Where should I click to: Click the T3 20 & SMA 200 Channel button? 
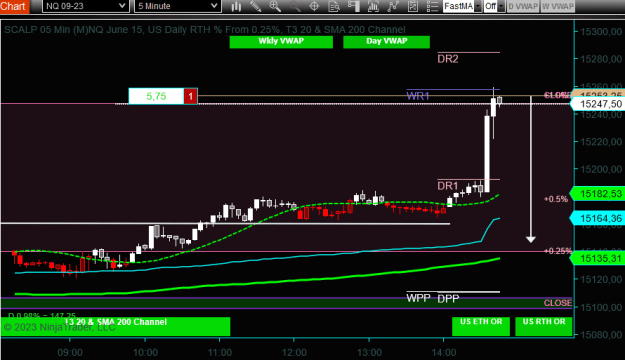pos(115,326)
